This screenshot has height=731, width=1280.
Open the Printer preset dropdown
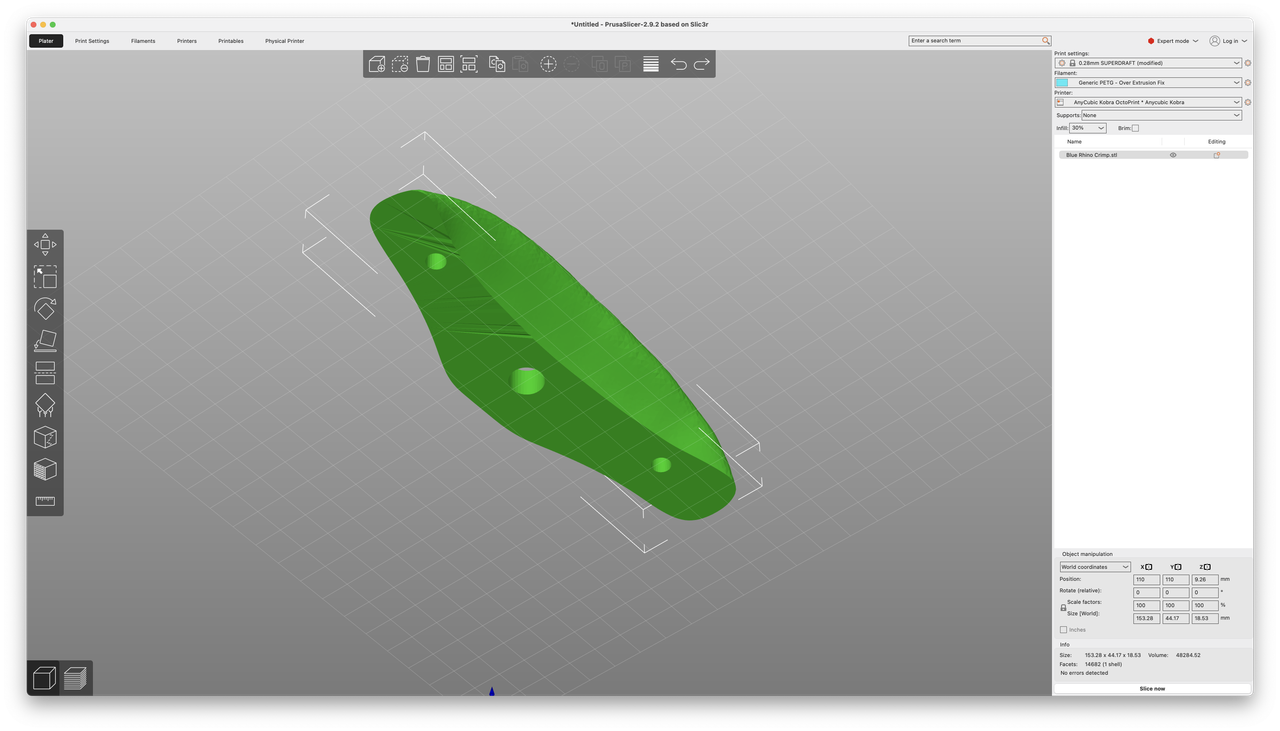click(x=1148, y=102)
